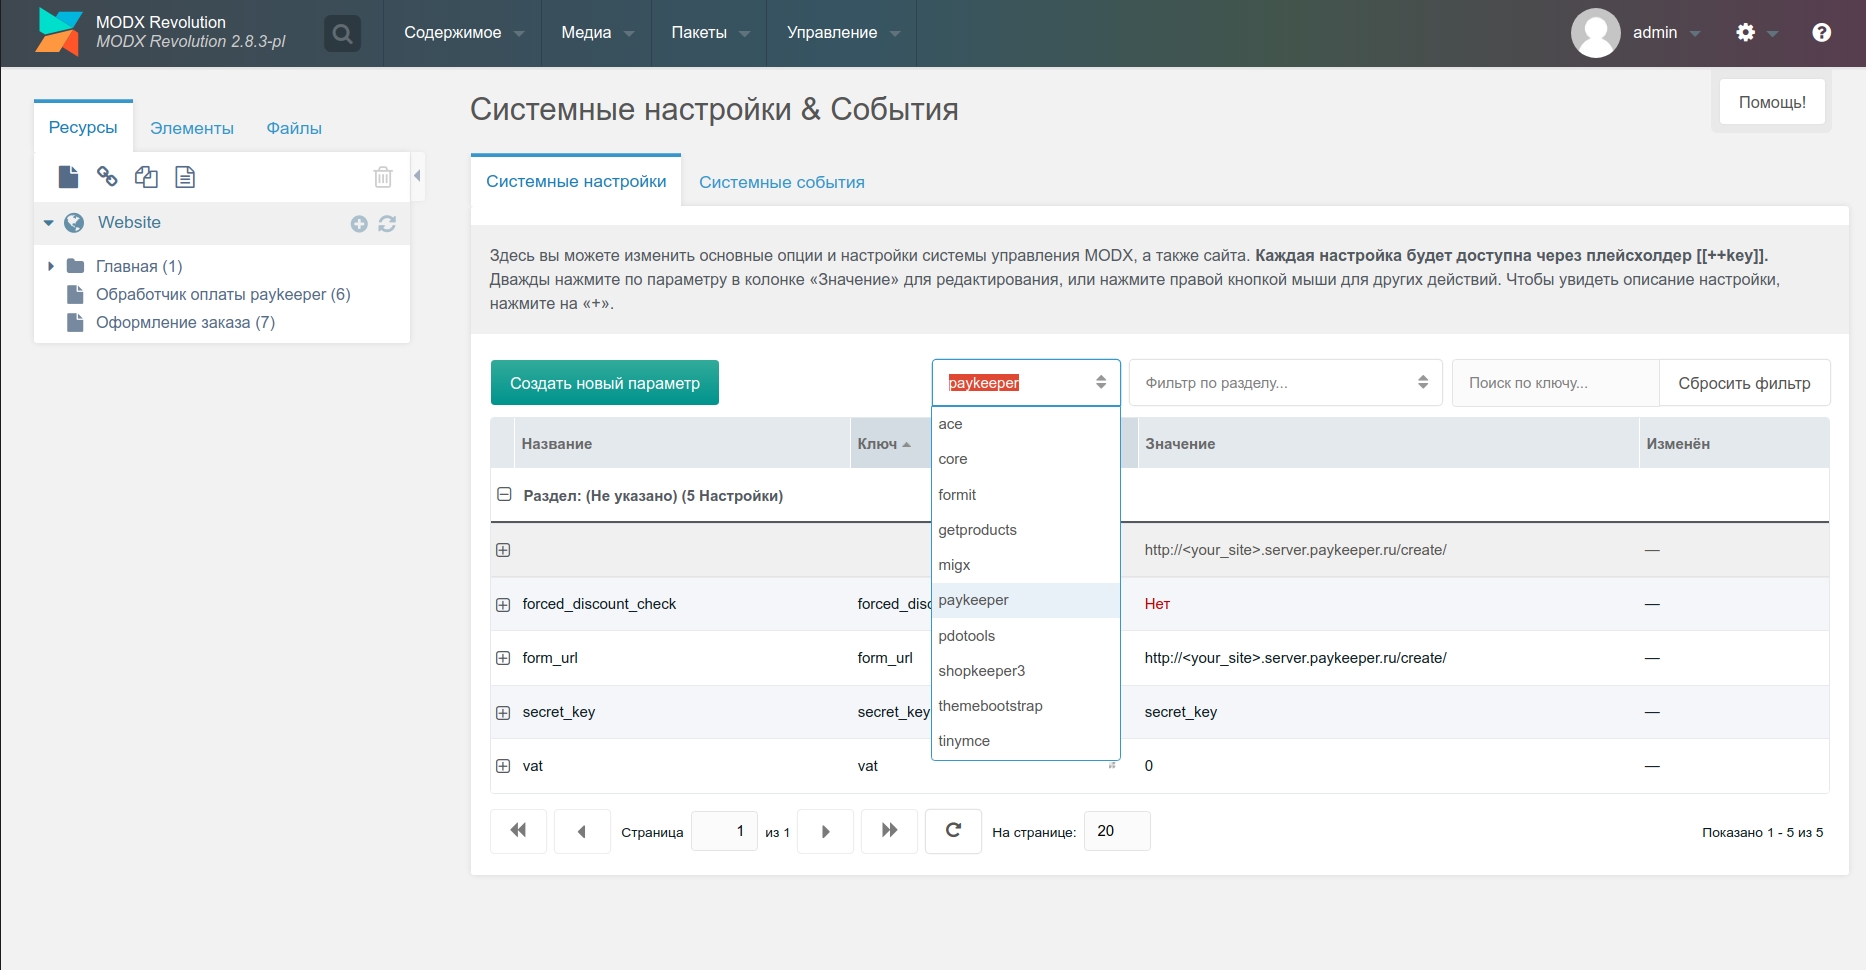Image resolution: width=1866 pixels, height=970 pixels.
Task: Select shopkeeper3 from namespace list
Action: [981, 671]
